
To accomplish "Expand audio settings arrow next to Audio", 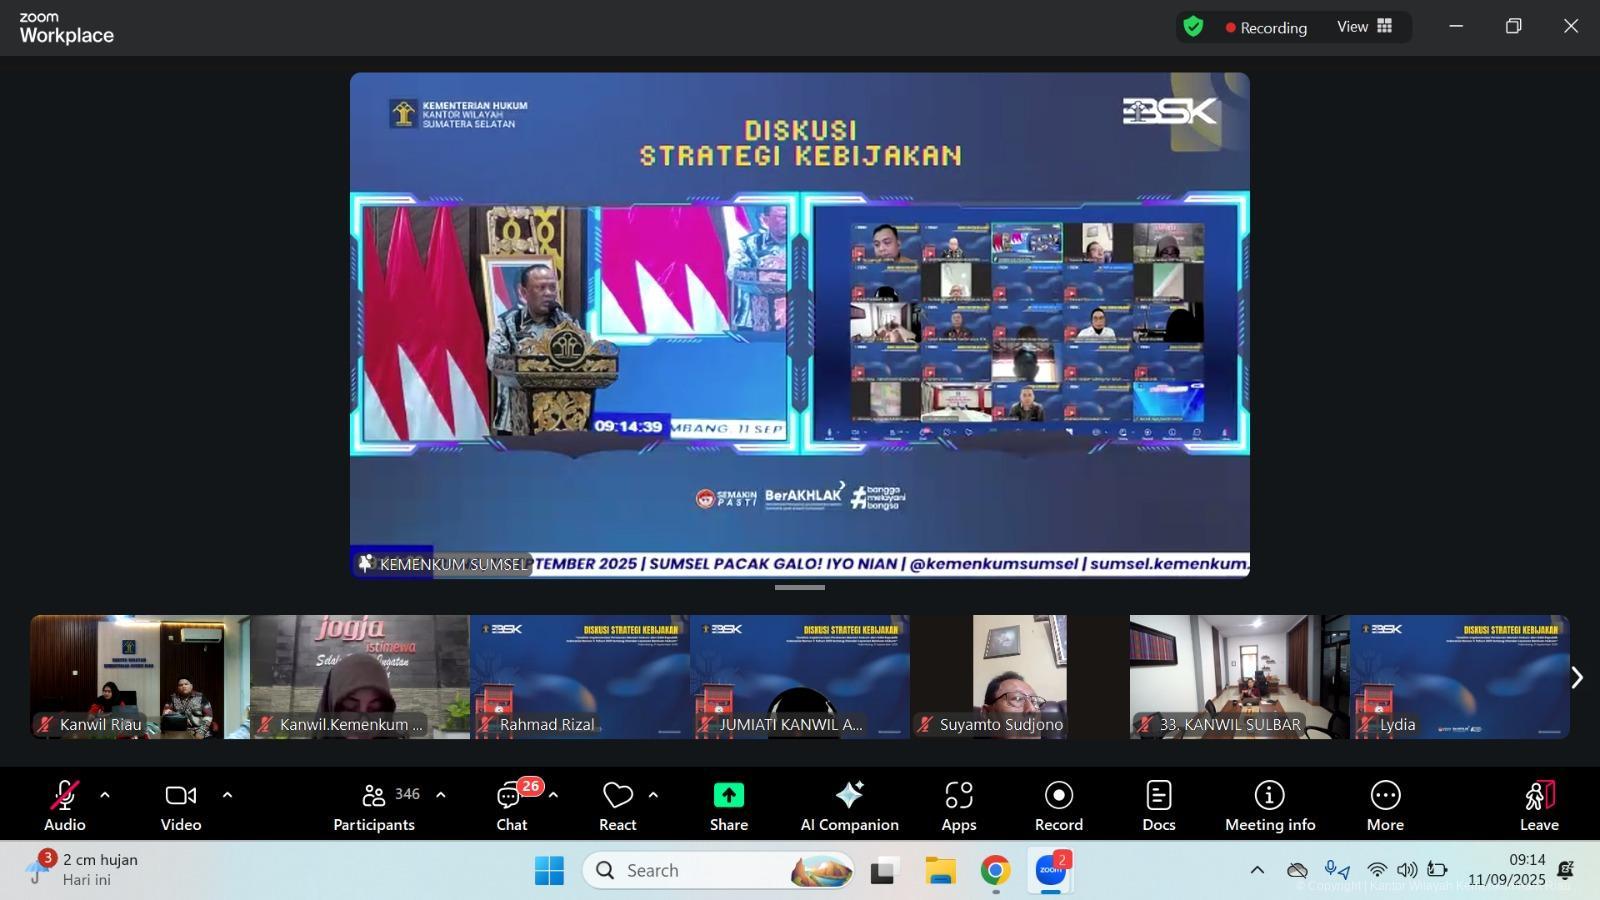I will click(105, 795).
